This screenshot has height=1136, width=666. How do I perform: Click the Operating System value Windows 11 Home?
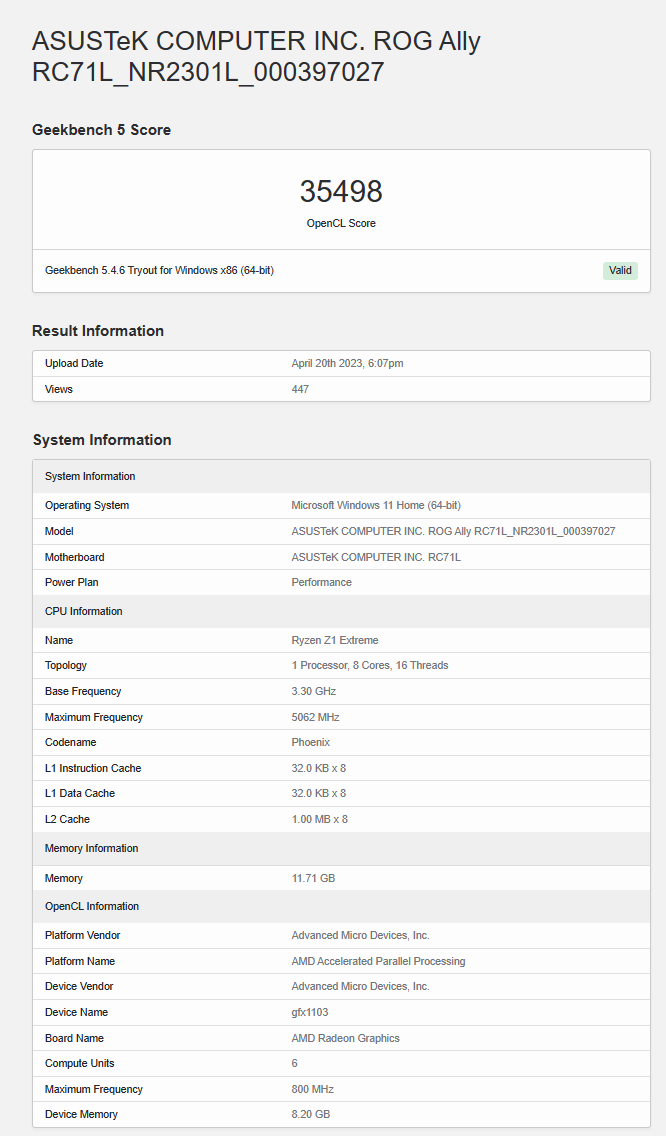(x=376, y=505)
